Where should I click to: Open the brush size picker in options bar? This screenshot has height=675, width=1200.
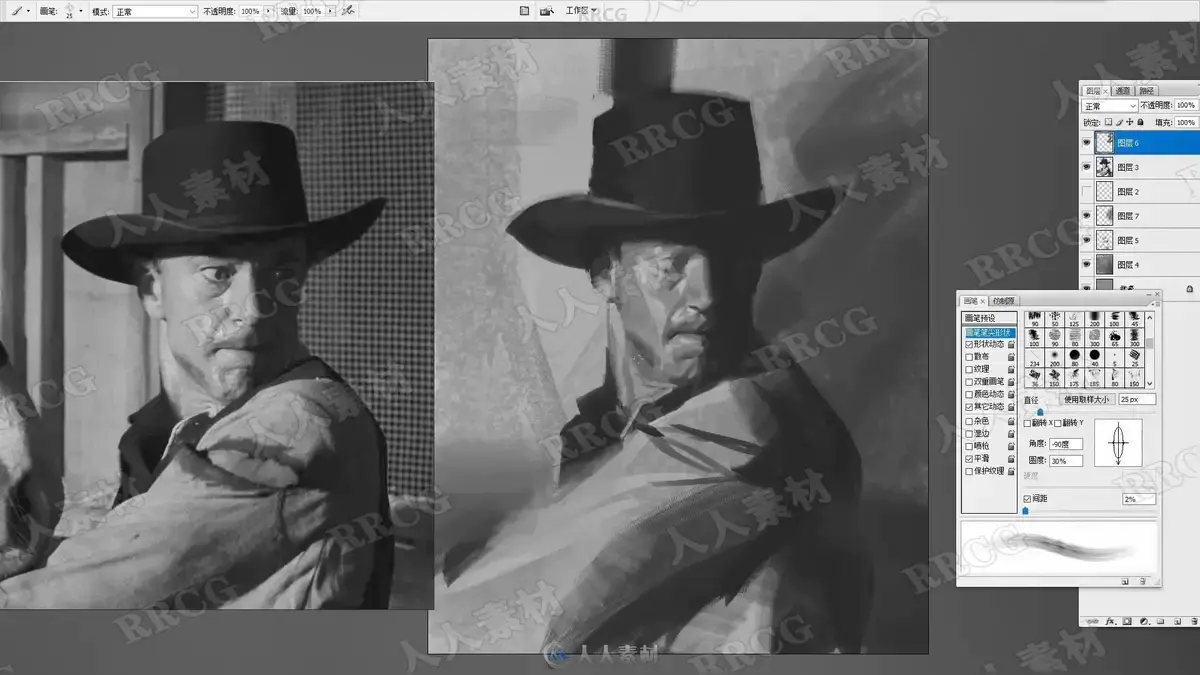tap(74, 11)
